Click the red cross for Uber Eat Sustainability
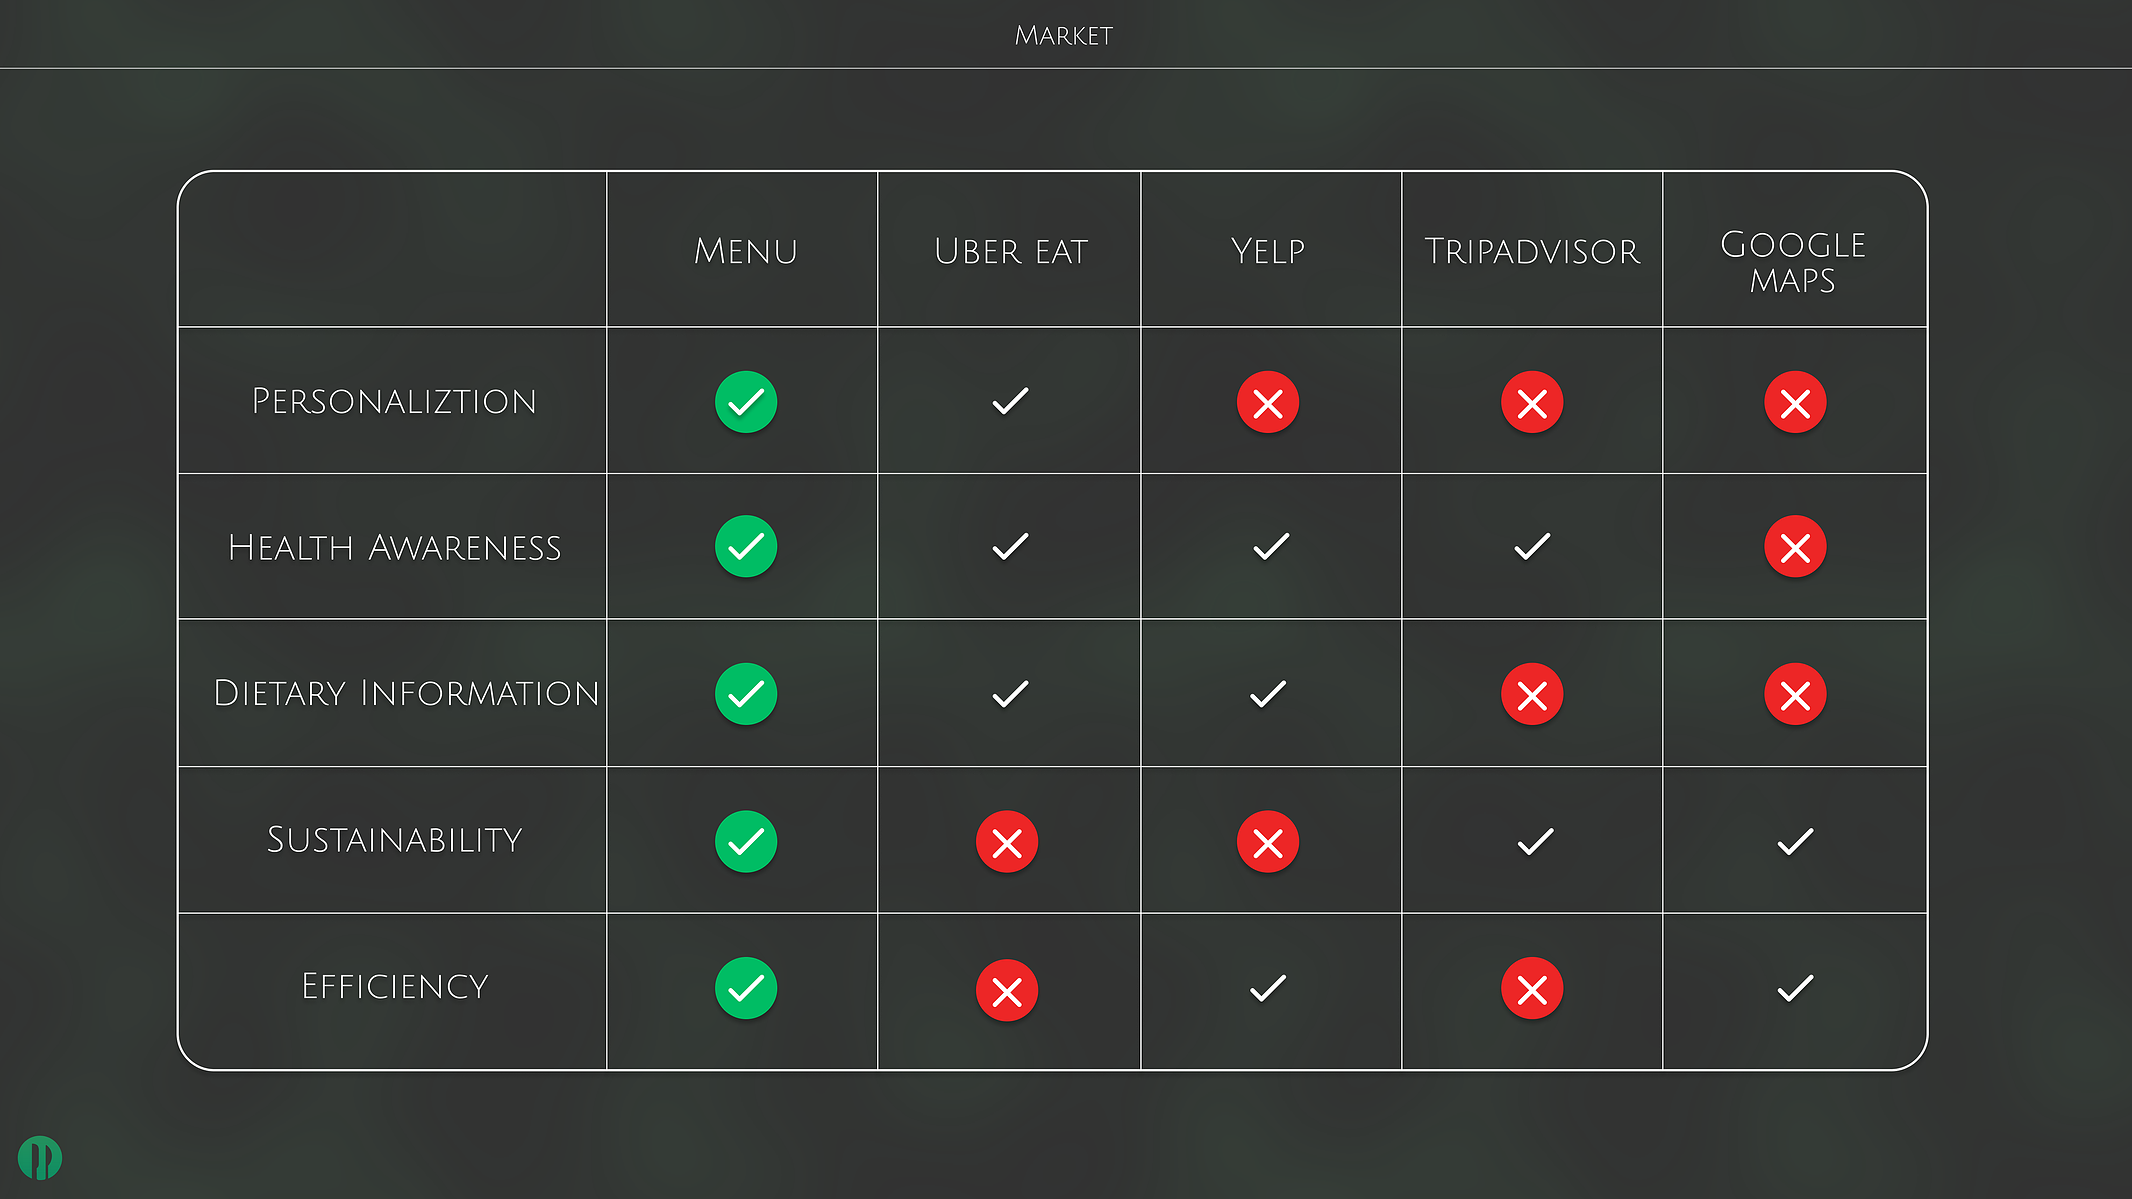 coord(1007,842)
